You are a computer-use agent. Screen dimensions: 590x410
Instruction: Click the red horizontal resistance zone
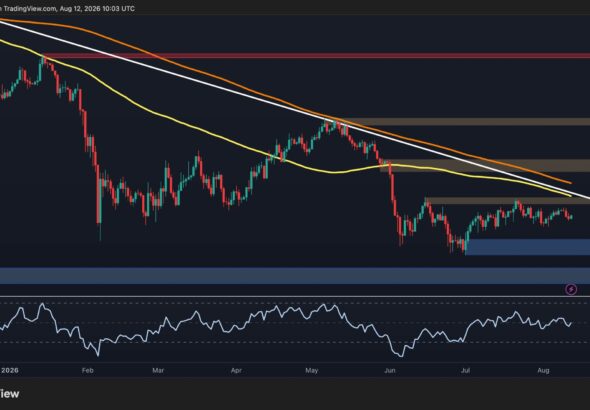click(316, 56)
